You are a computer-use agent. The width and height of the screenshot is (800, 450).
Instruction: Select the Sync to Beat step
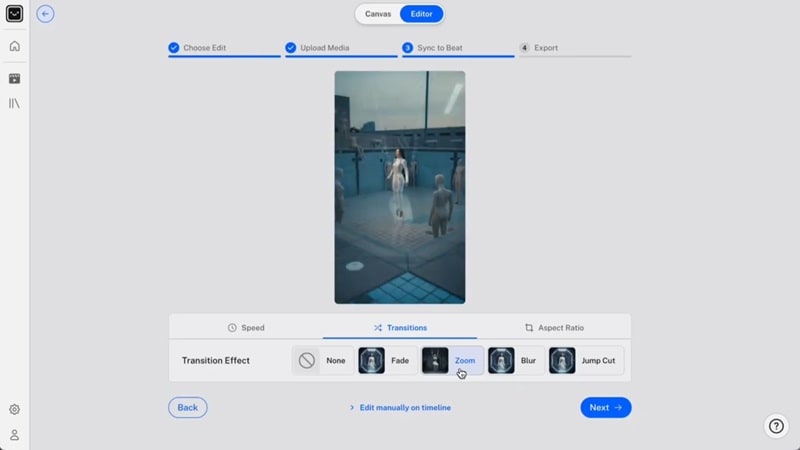tap(458, 48)
